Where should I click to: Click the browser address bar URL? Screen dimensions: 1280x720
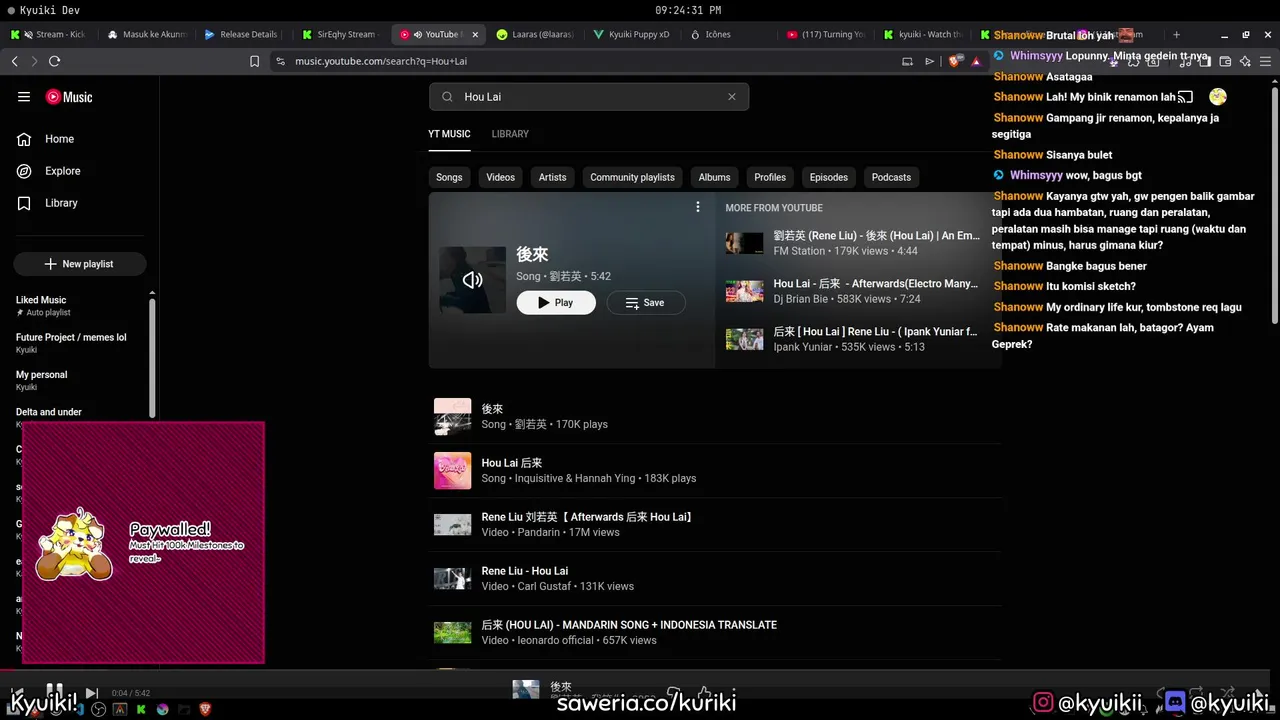(381, 61)
